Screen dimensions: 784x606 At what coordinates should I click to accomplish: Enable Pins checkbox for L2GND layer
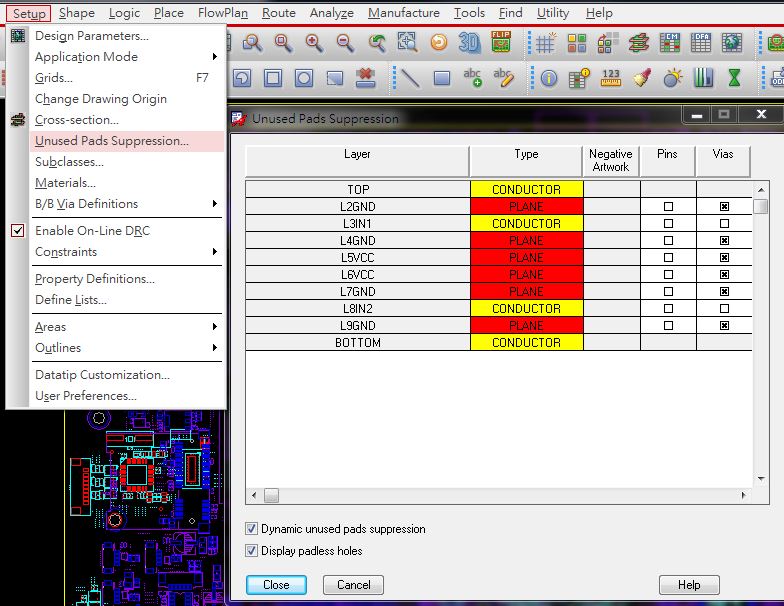[x=668, y=207]
